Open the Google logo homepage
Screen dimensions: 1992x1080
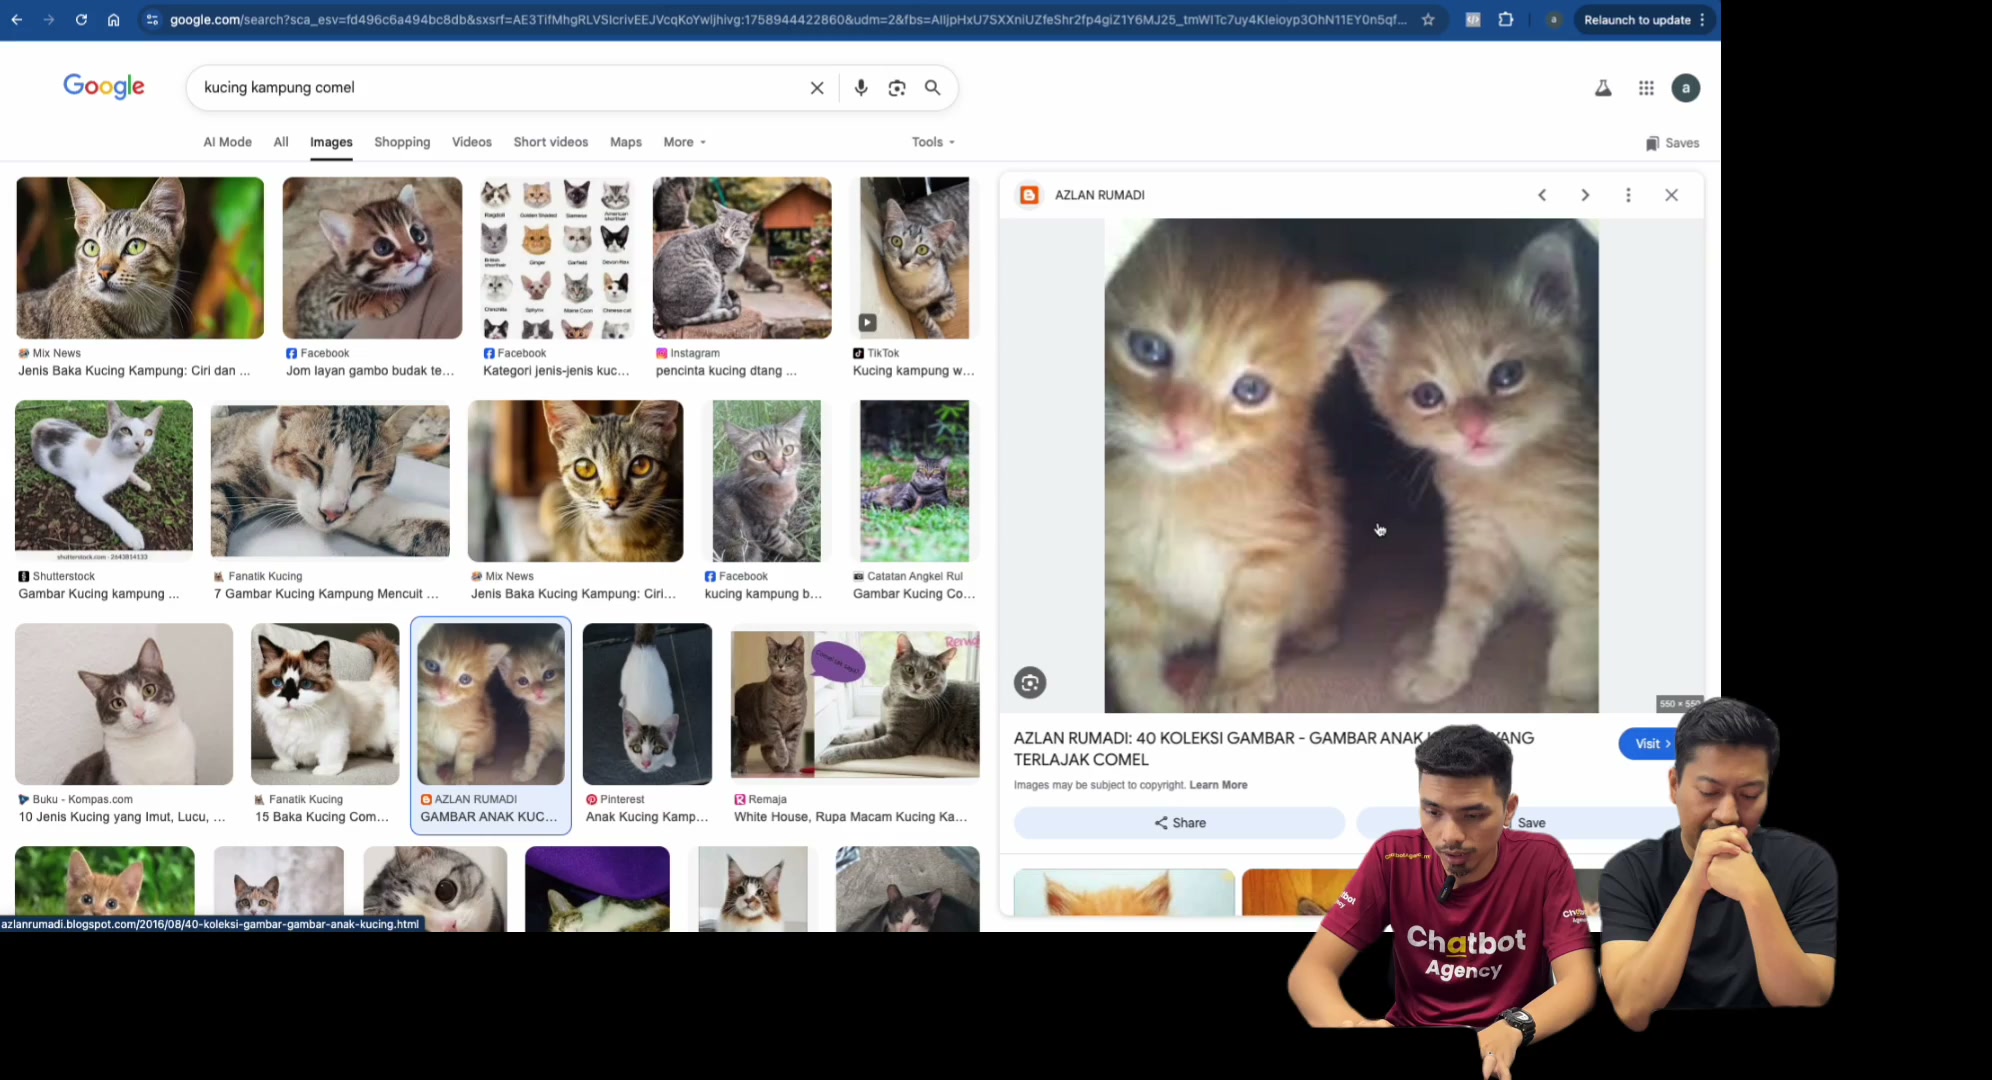104,87
